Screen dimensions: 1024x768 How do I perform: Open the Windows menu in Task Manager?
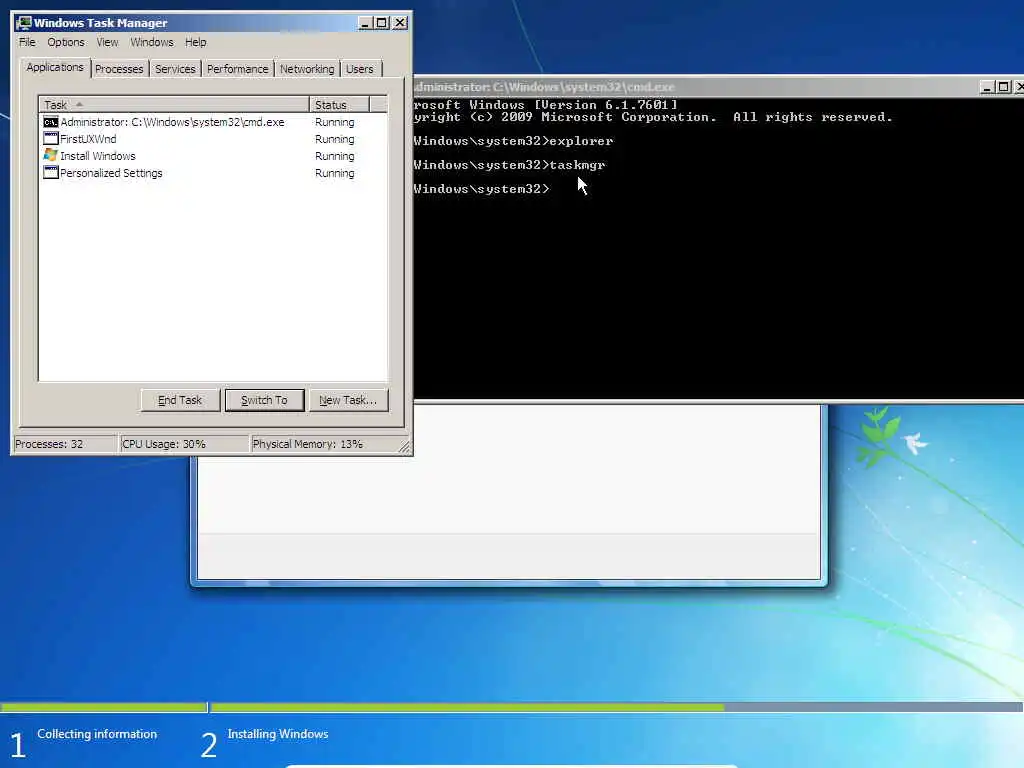point(152,42)
